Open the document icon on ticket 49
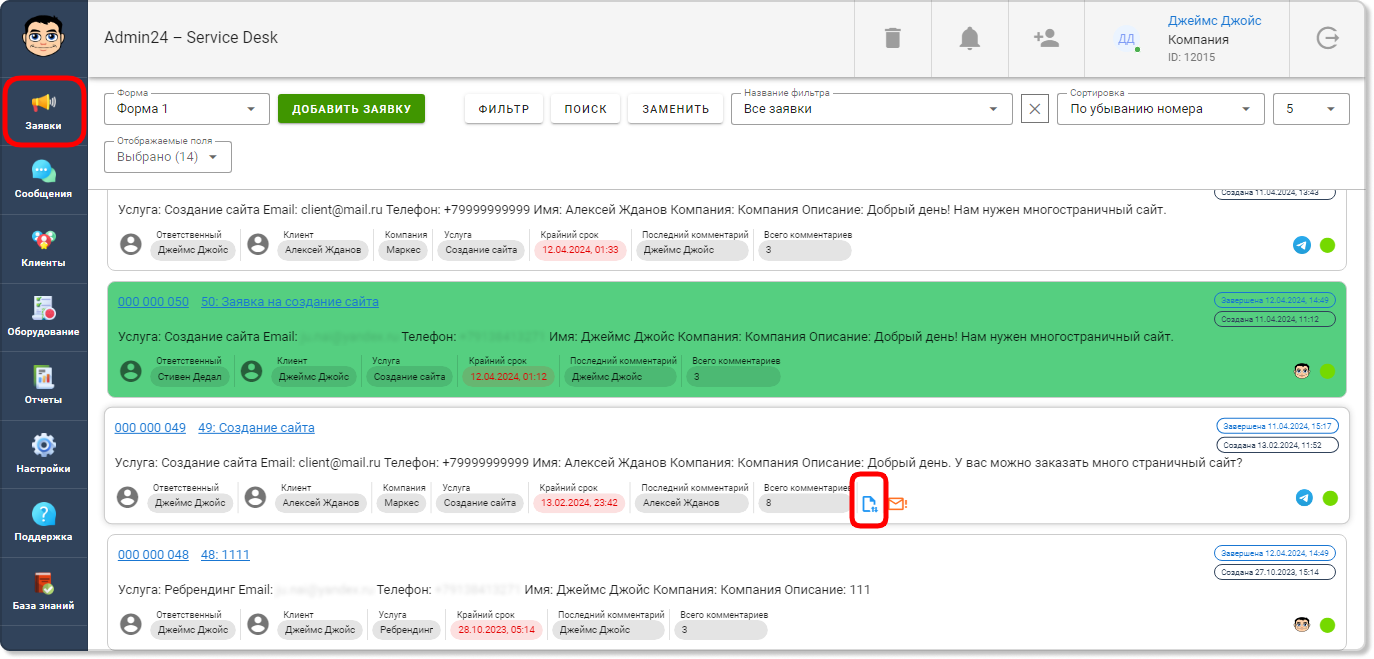Screen dimensions: 1374x659 [869, 504]
